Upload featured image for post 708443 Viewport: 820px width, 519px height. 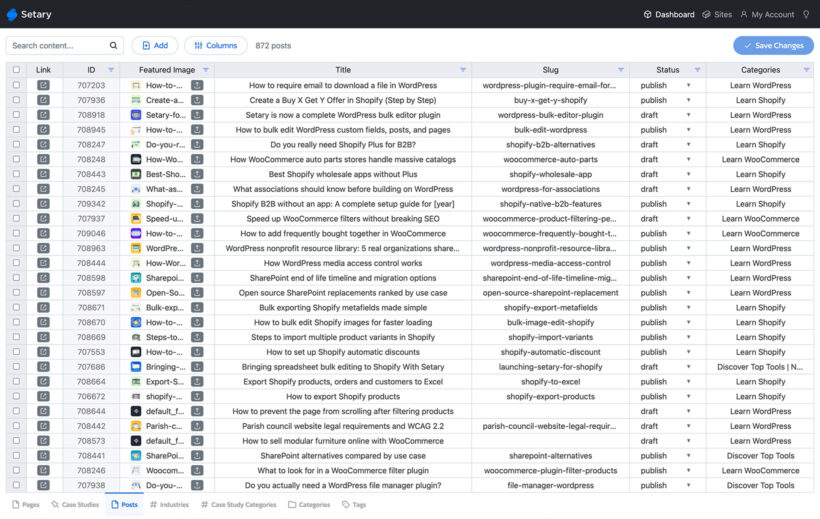(197, 174)
